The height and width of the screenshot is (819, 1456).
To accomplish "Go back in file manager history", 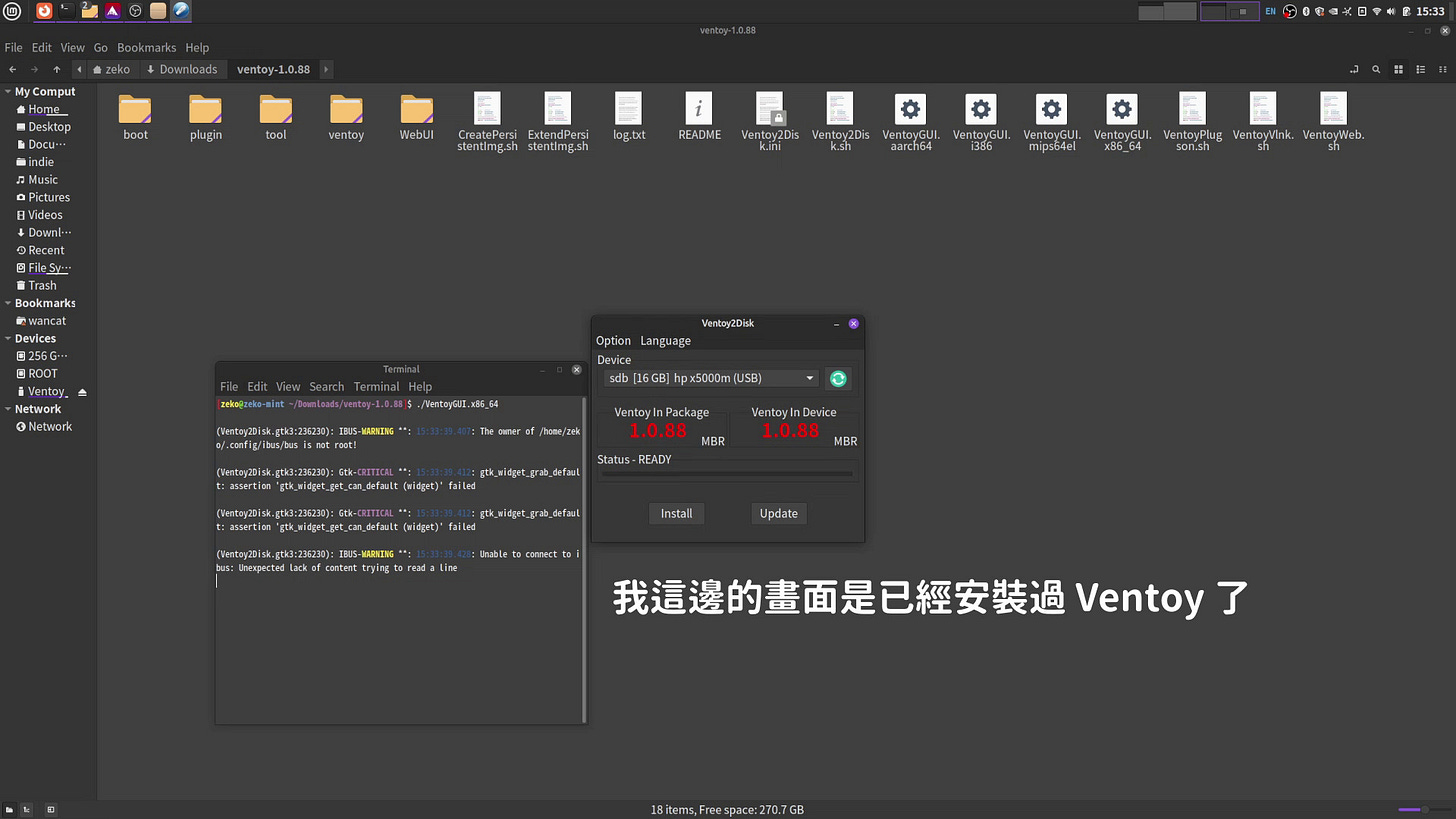I will point(12,69).
